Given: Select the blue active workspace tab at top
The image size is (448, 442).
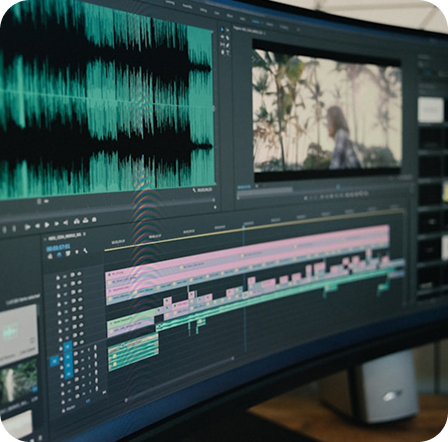Looking at the screenshot, I should [255, 22].
